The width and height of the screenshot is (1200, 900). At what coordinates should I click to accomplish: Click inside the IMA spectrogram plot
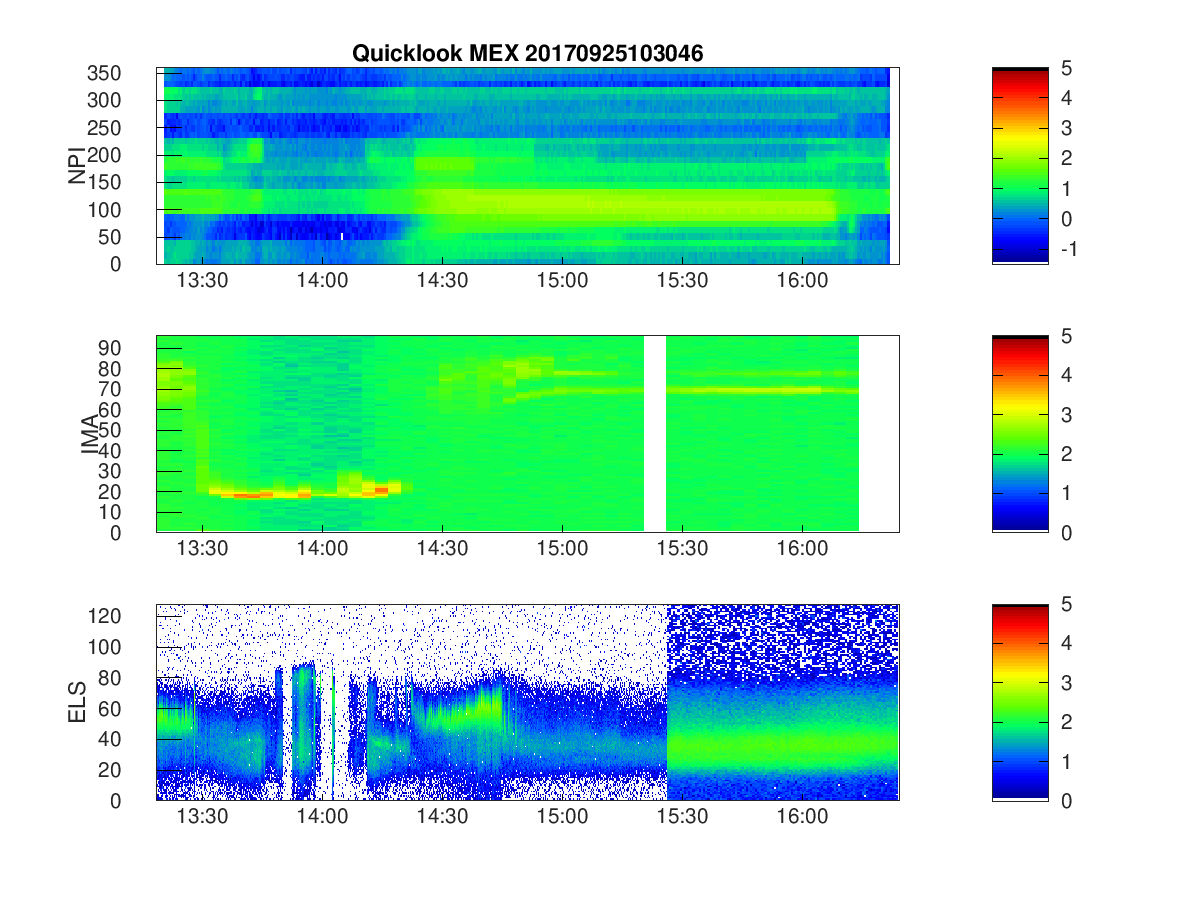527,434
